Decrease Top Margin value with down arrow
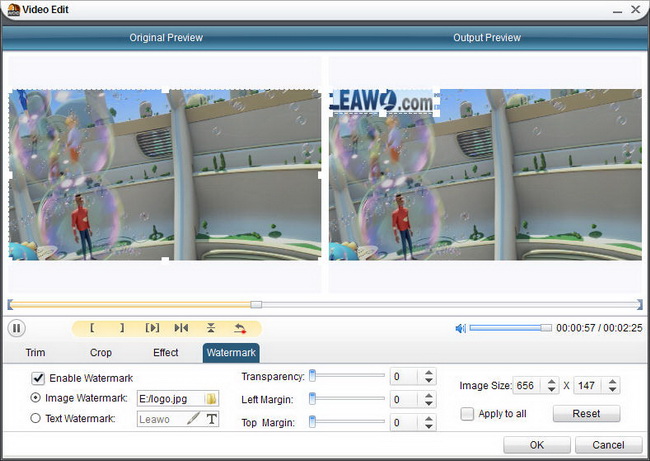The image size is (650, 461). 429,427
